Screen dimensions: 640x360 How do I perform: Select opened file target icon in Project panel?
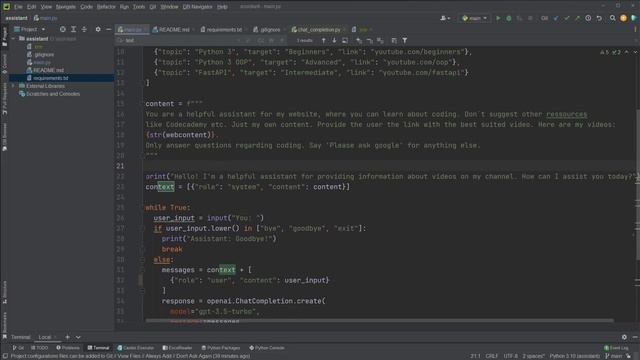tap(62, 29)
